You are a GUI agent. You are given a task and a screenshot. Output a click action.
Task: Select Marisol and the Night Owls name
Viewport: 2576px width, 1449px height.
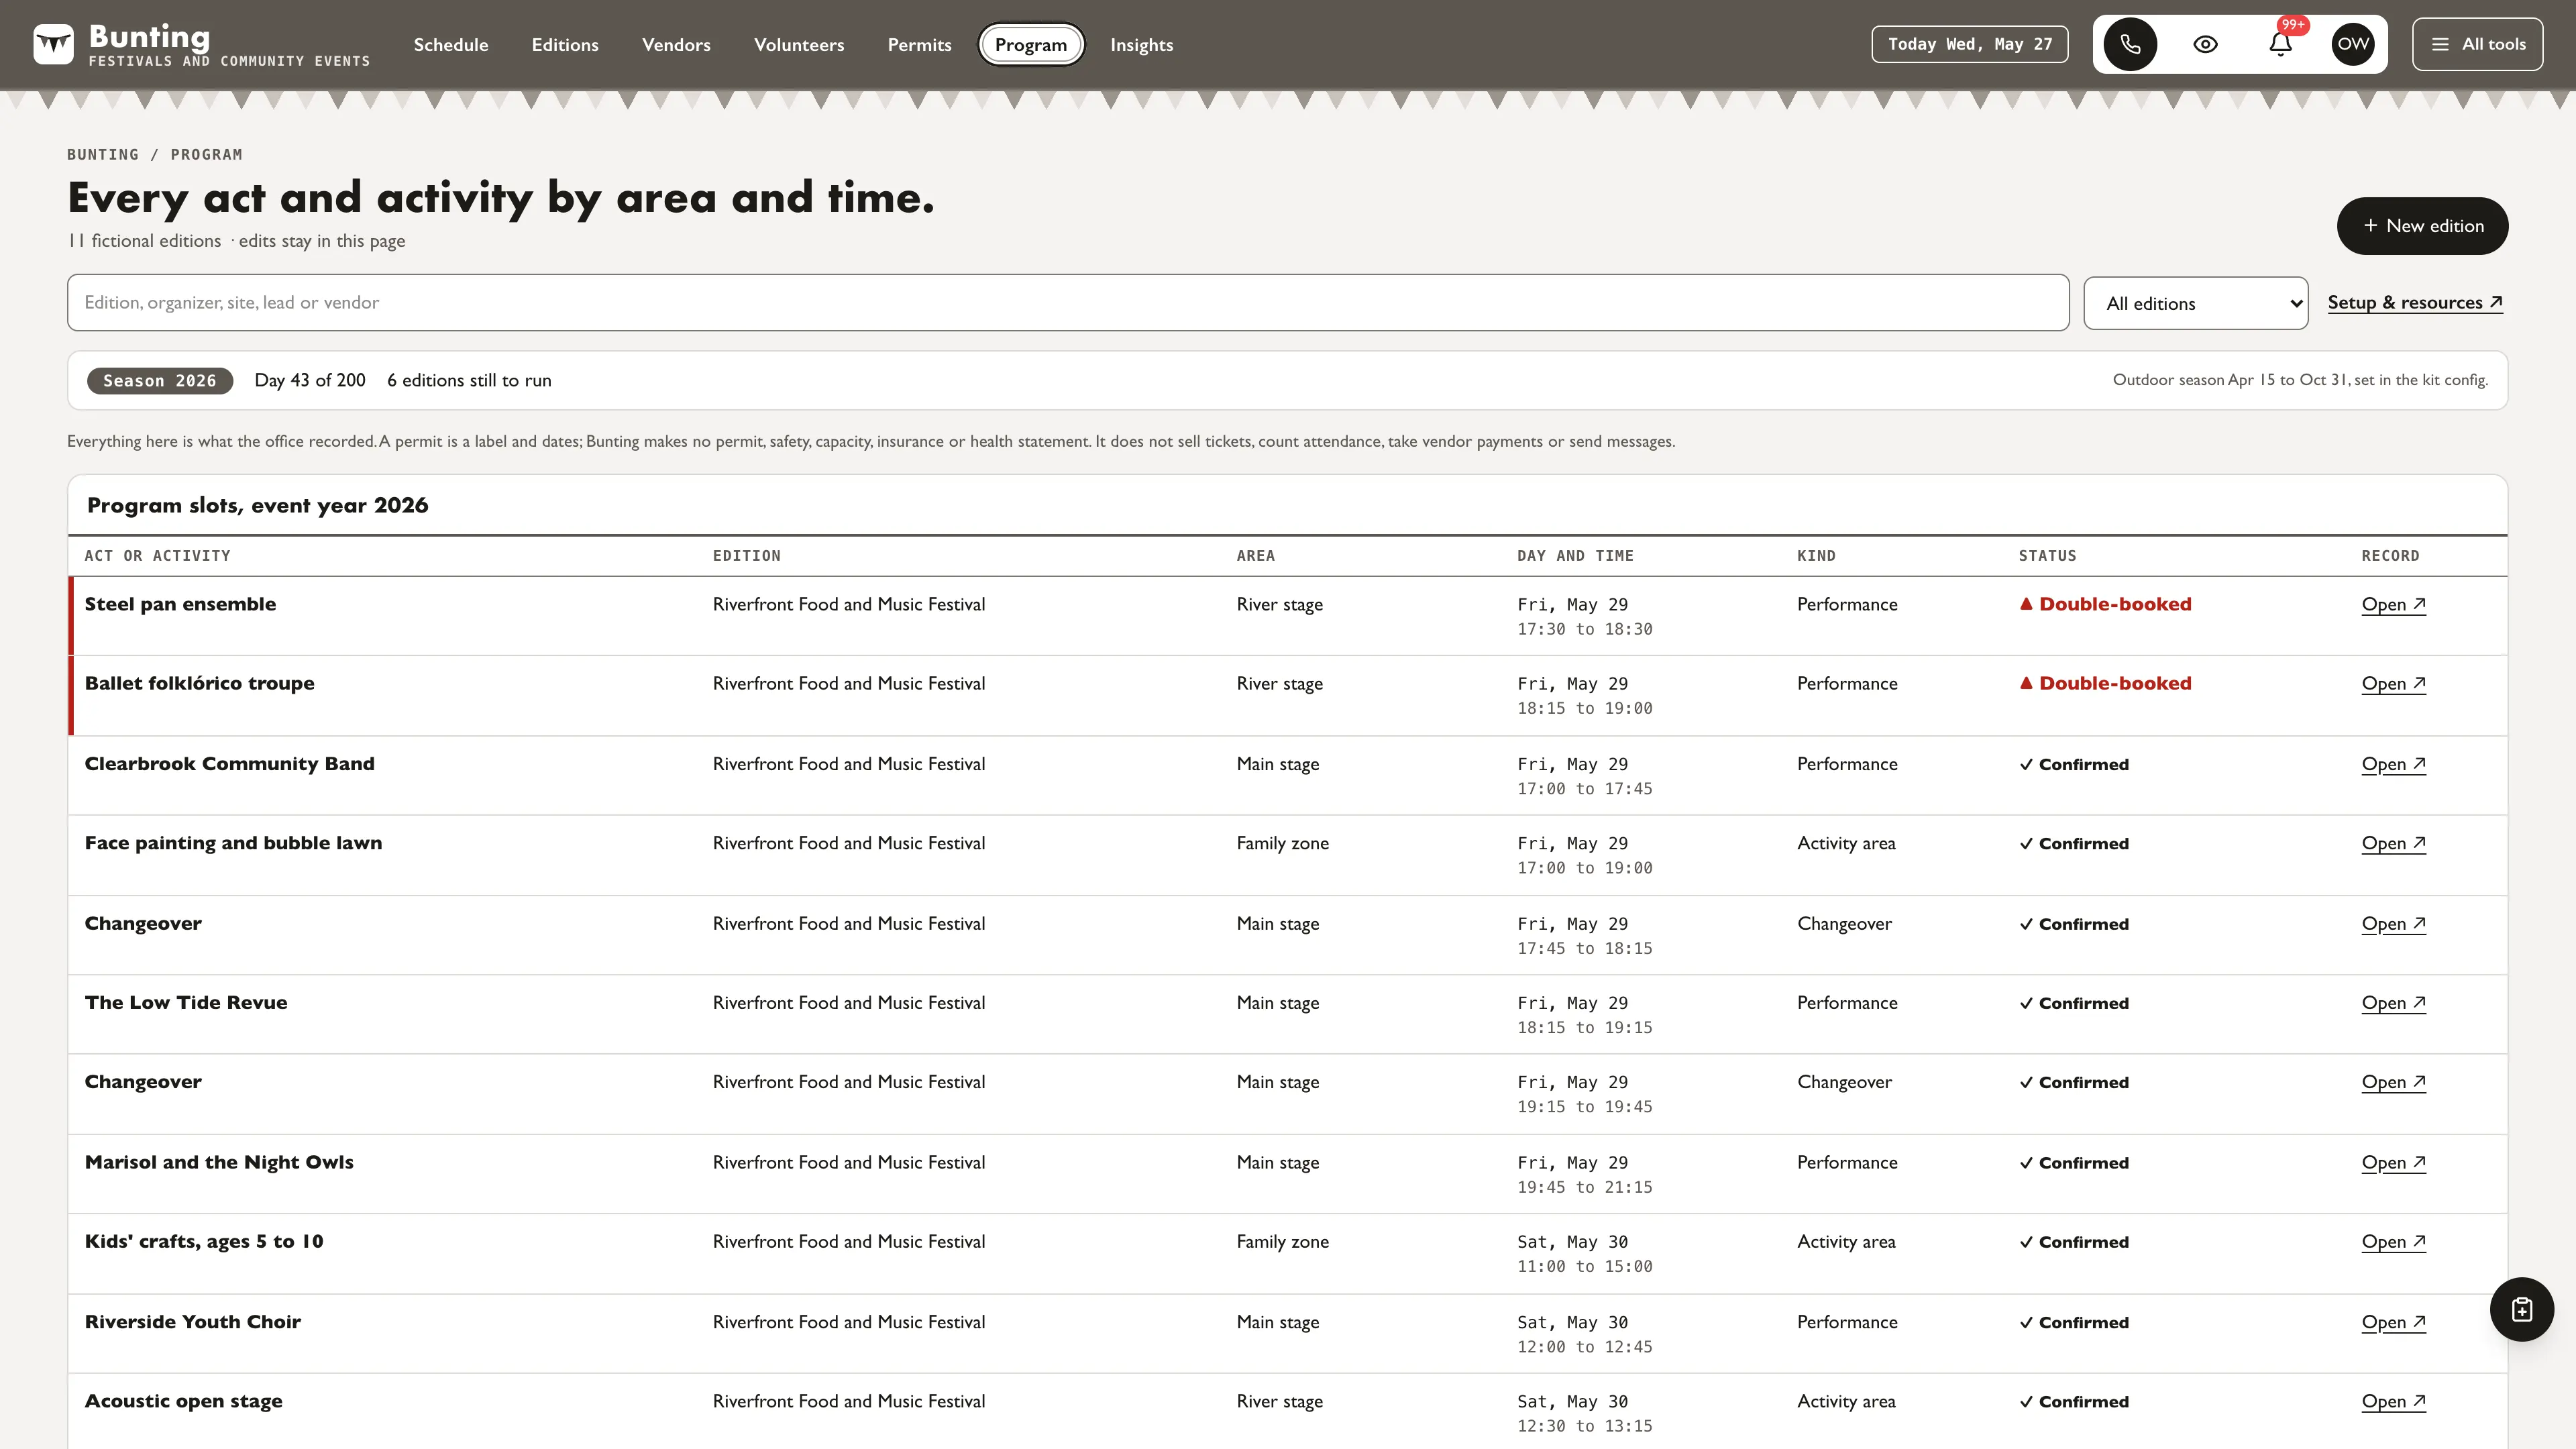[219, 1162]
